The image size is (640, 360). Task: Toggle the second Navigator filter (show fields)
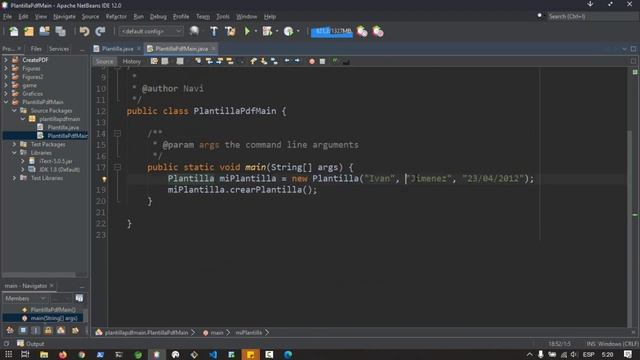pyautogui.click(x=23, y=330)
